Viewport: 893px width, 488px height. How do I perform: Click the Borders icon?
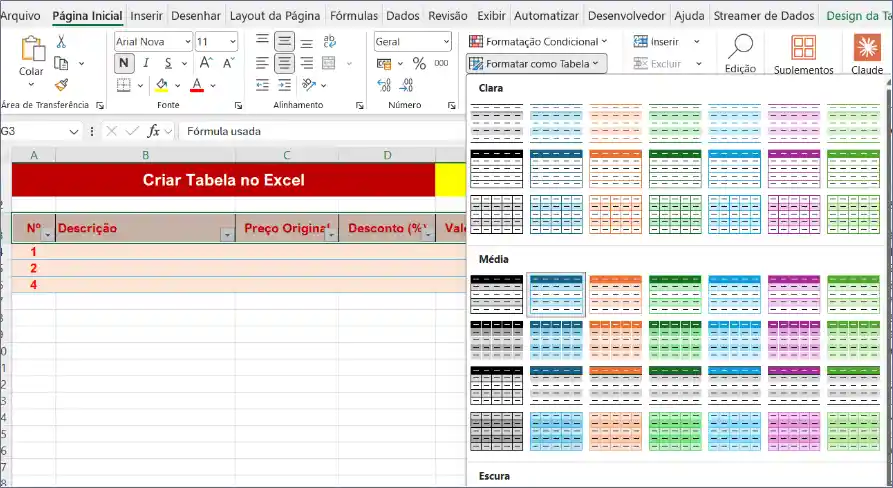[x=124, y=85]
